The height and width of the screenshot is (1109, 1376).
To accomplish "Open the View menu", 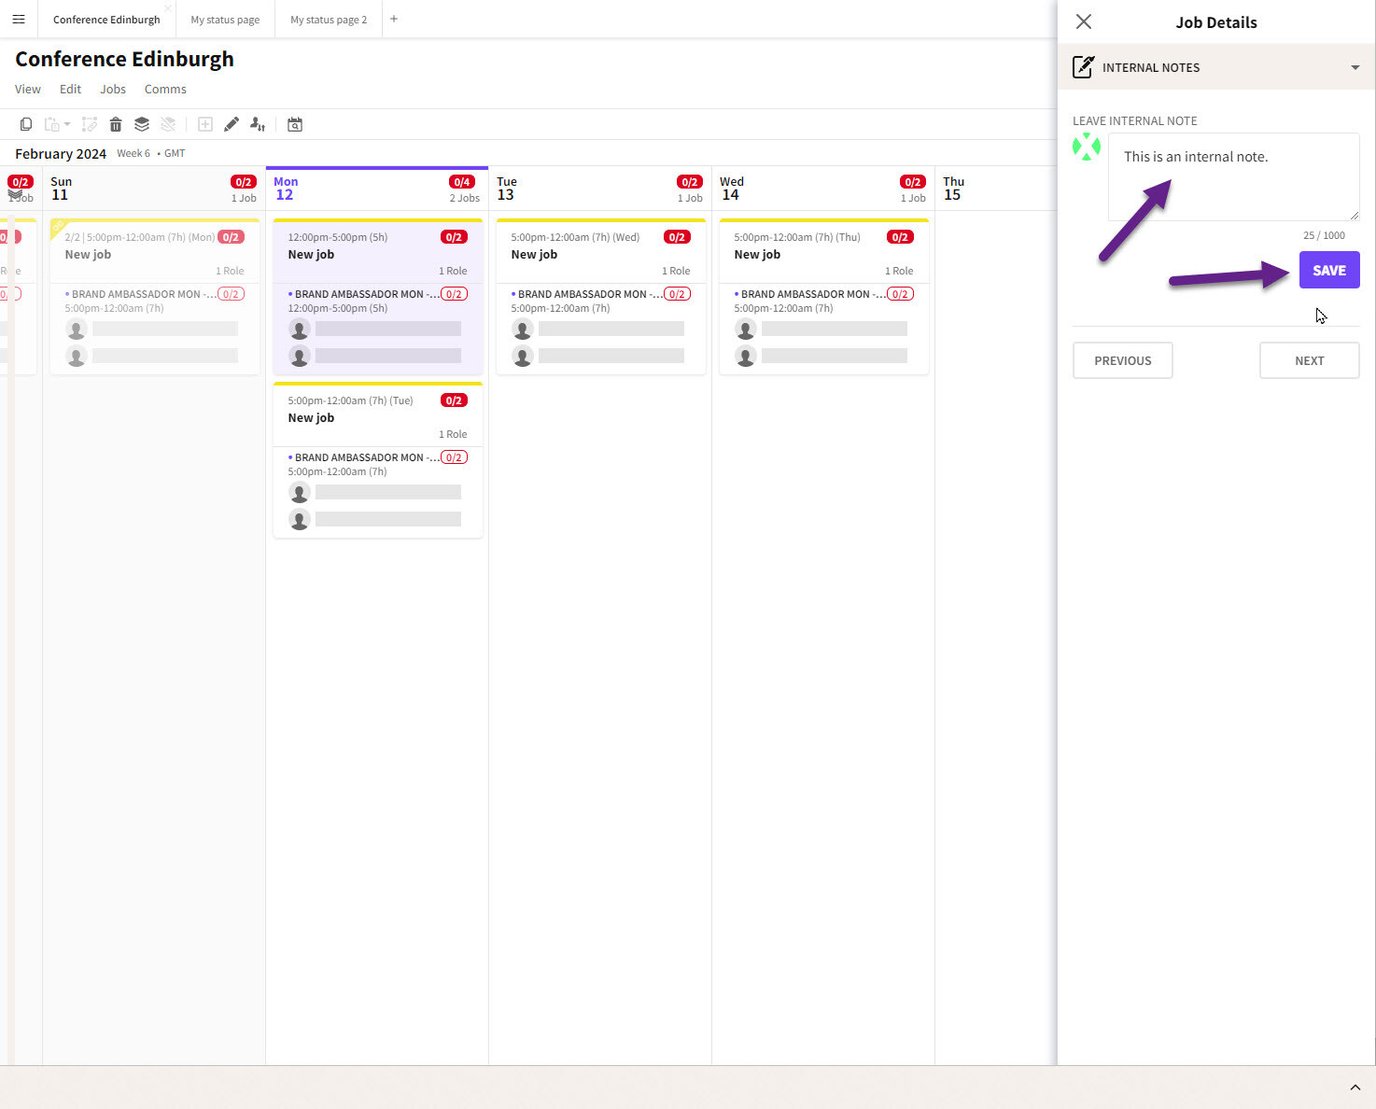I will 28,89.
